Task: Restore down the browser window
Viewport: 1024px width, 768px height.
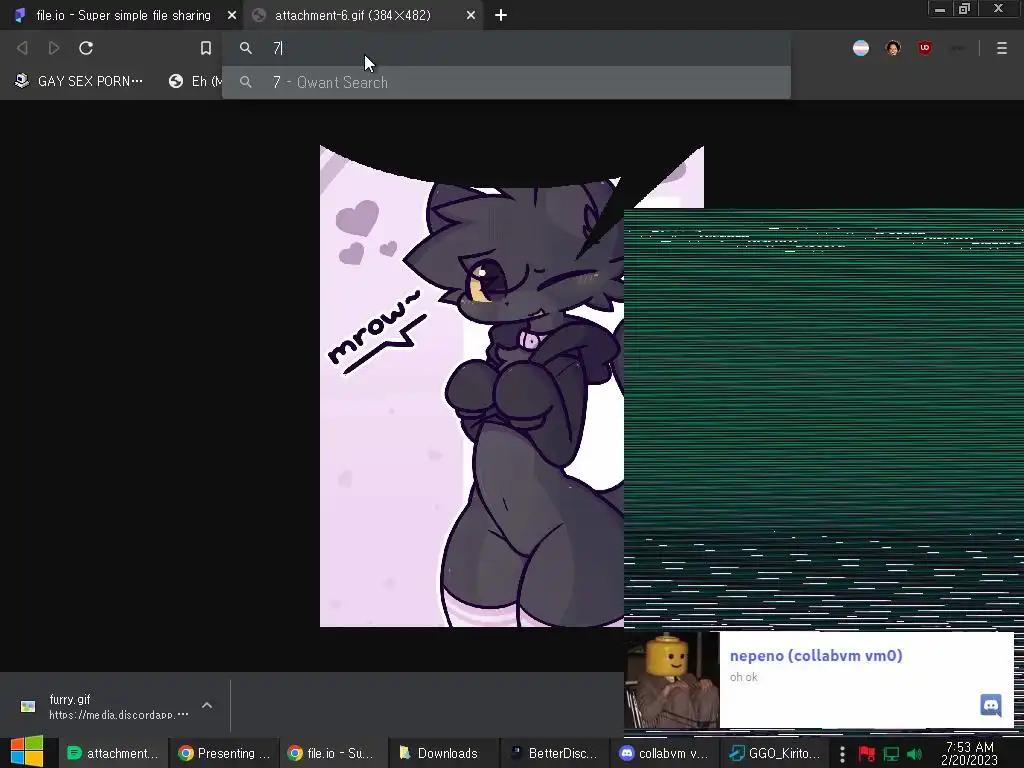Action: coord(964,8)
